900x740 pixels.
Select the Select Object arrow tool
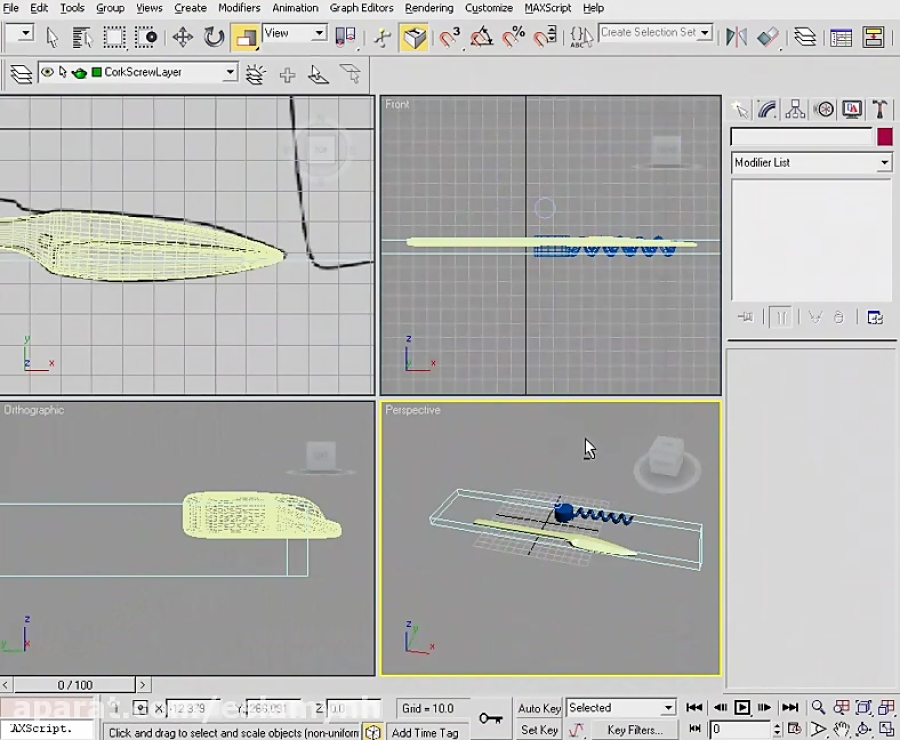[x=52, y=38]
